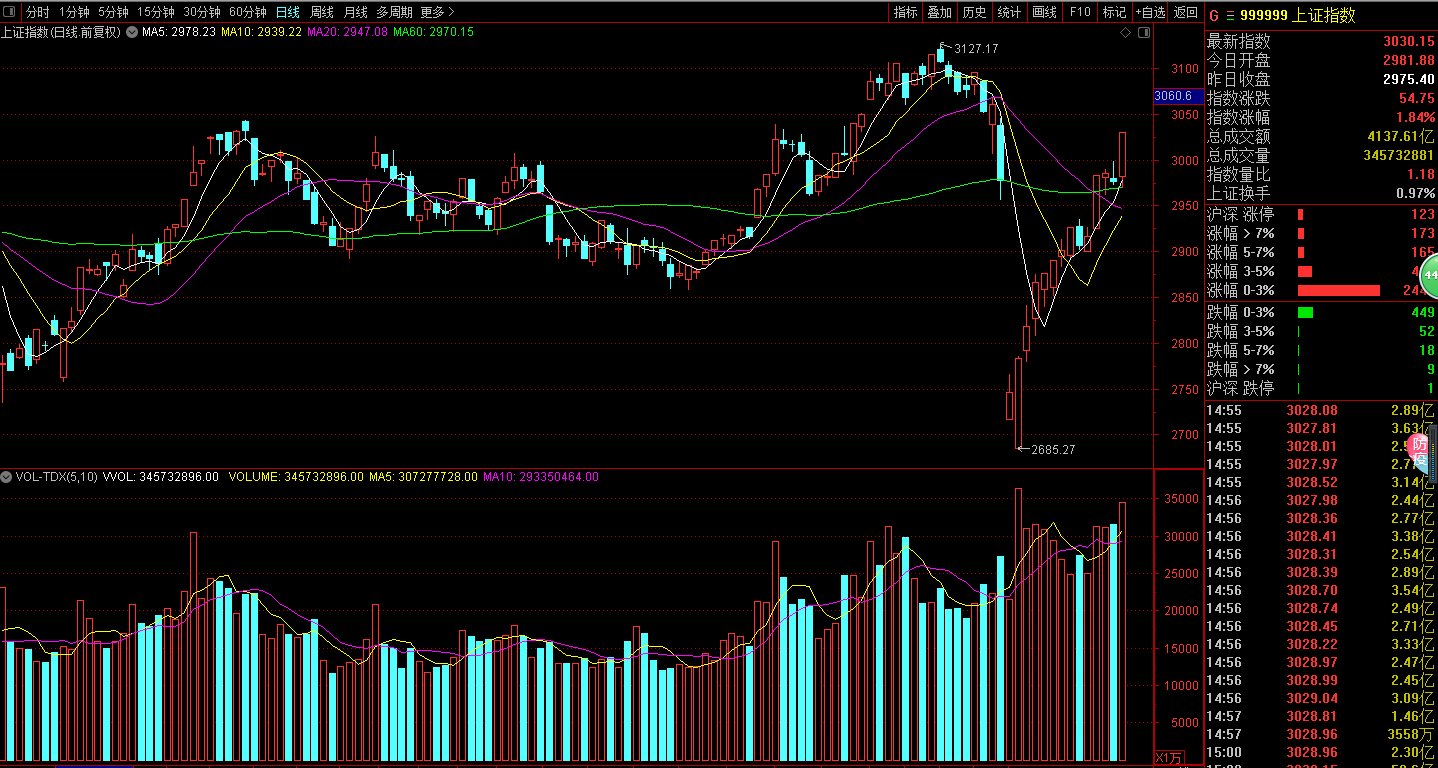Click the MA5: 2978.23 legend
Screen dimensions: 1438x768
click(179, 32)
